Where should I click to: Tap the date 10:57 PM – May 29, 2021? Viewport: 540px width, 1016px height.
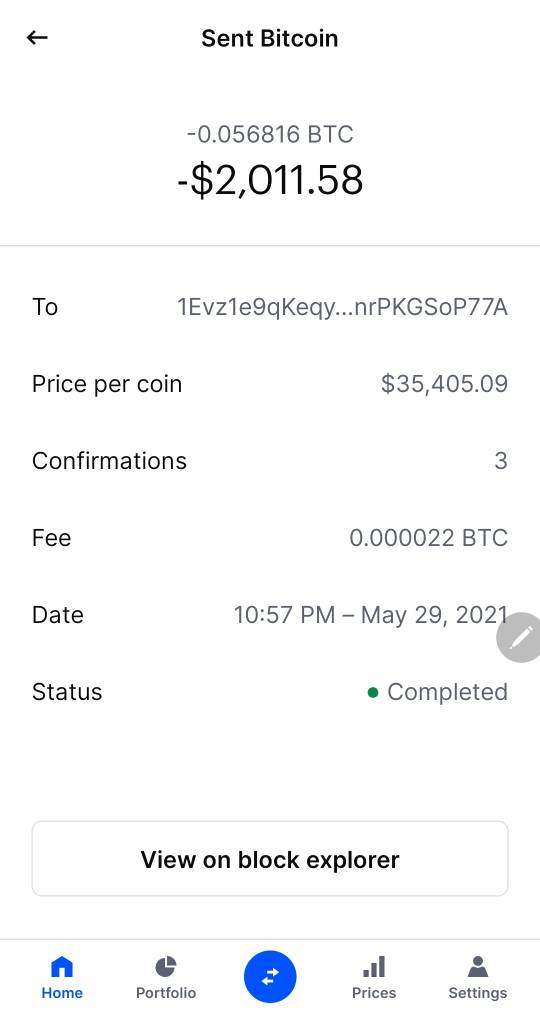click(x=371, y=615)
